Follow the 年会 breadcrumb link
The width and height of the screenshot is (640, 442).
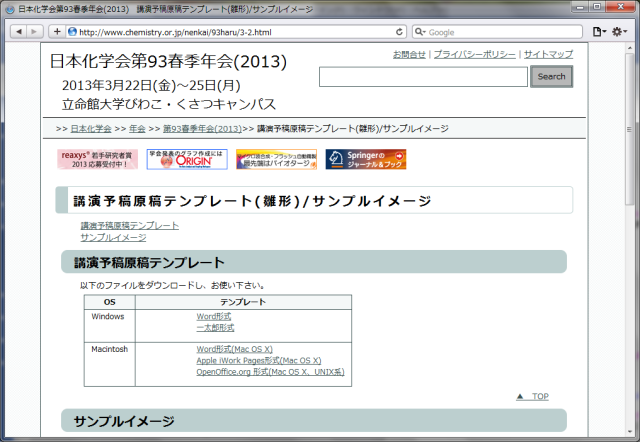coord(137,129)
